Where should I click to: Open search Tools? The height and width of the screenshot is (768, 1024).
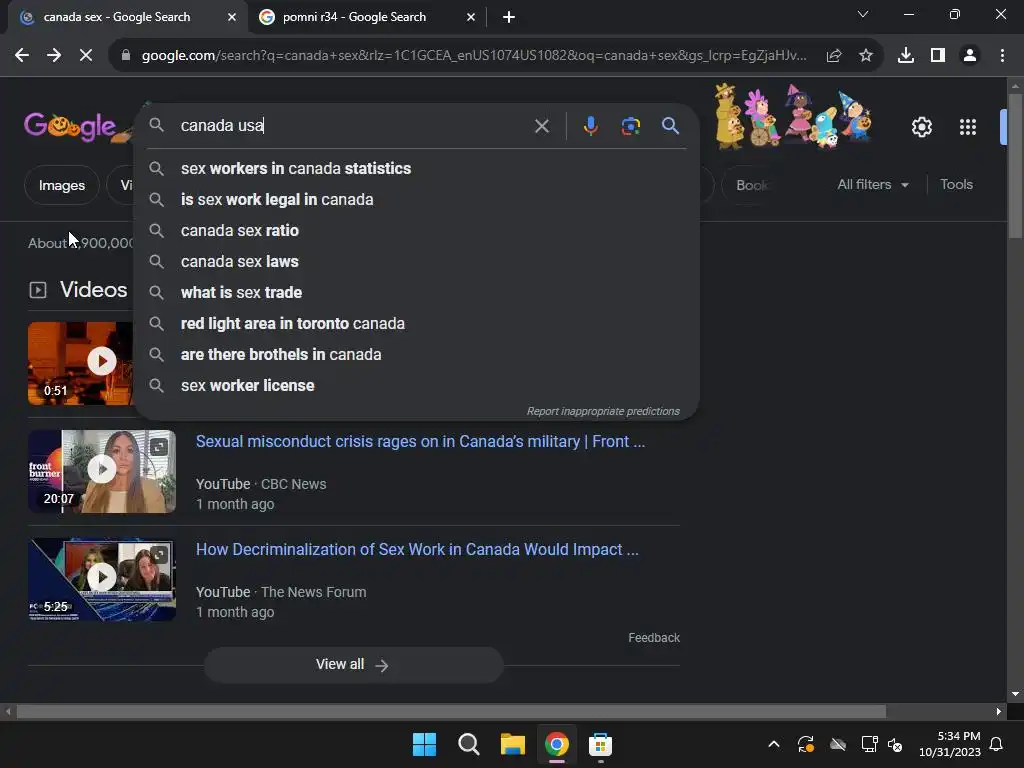tap(956, 185)
